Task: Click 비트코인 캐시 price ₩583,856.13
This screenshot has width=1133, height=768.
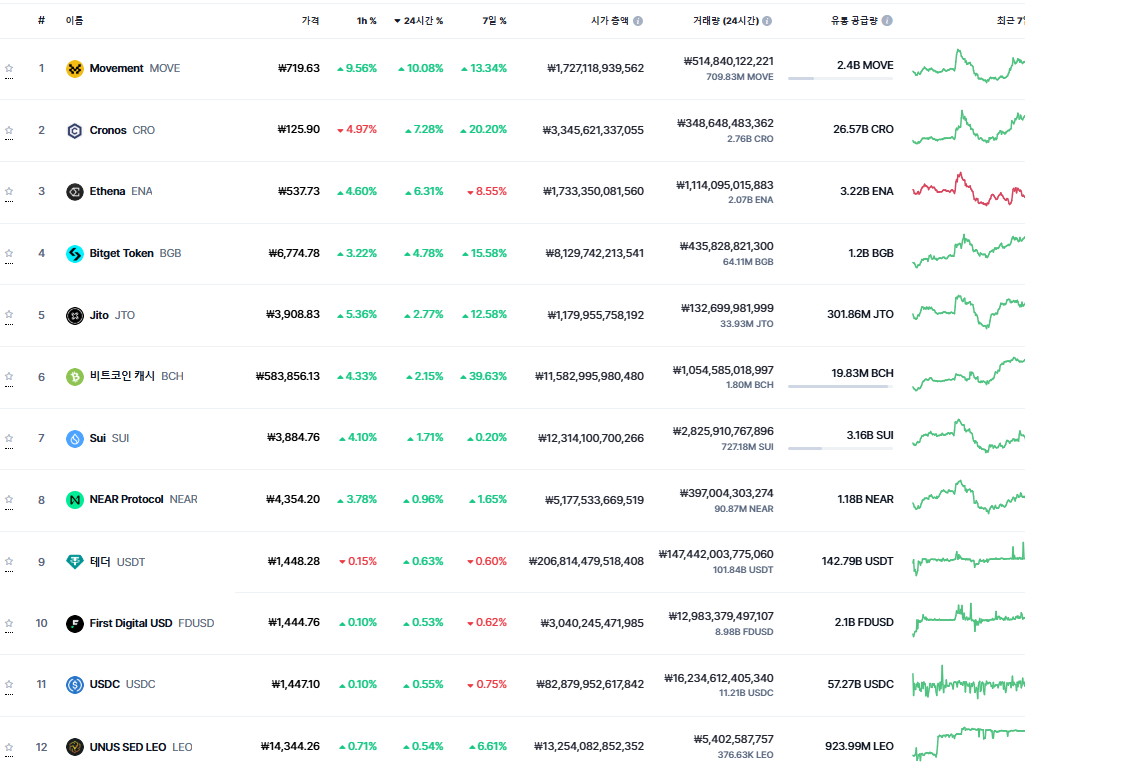Action: coord(288,376)
